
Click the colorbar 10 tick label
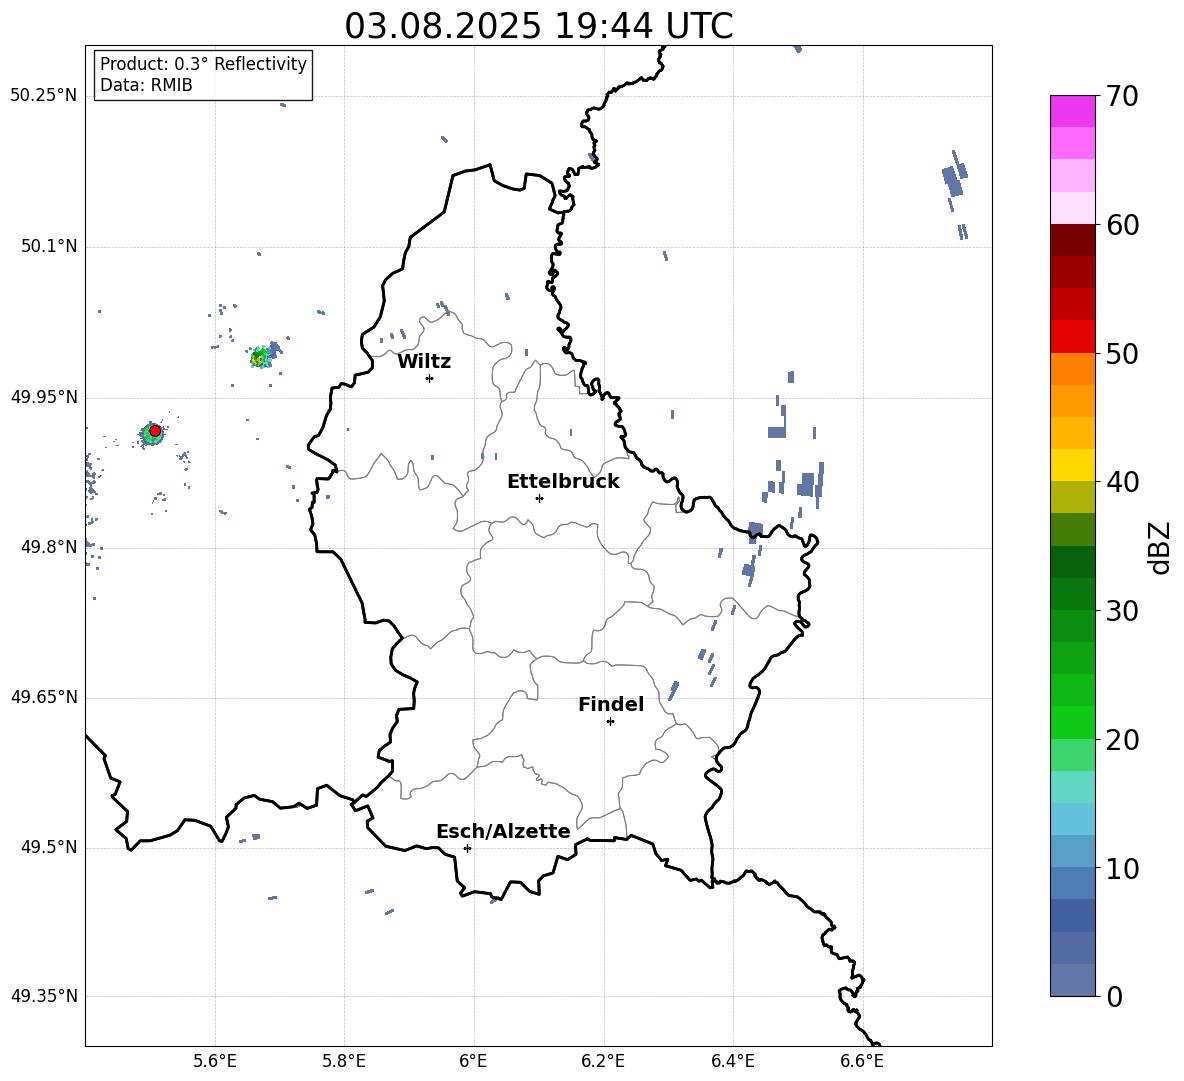1122,868
